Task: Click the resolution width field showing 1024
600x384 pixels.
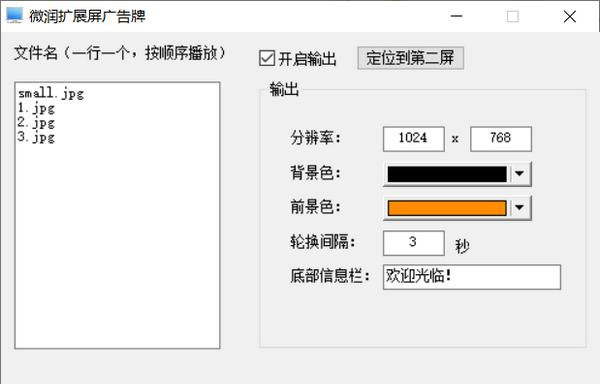Action: click(x=414, y=139)
